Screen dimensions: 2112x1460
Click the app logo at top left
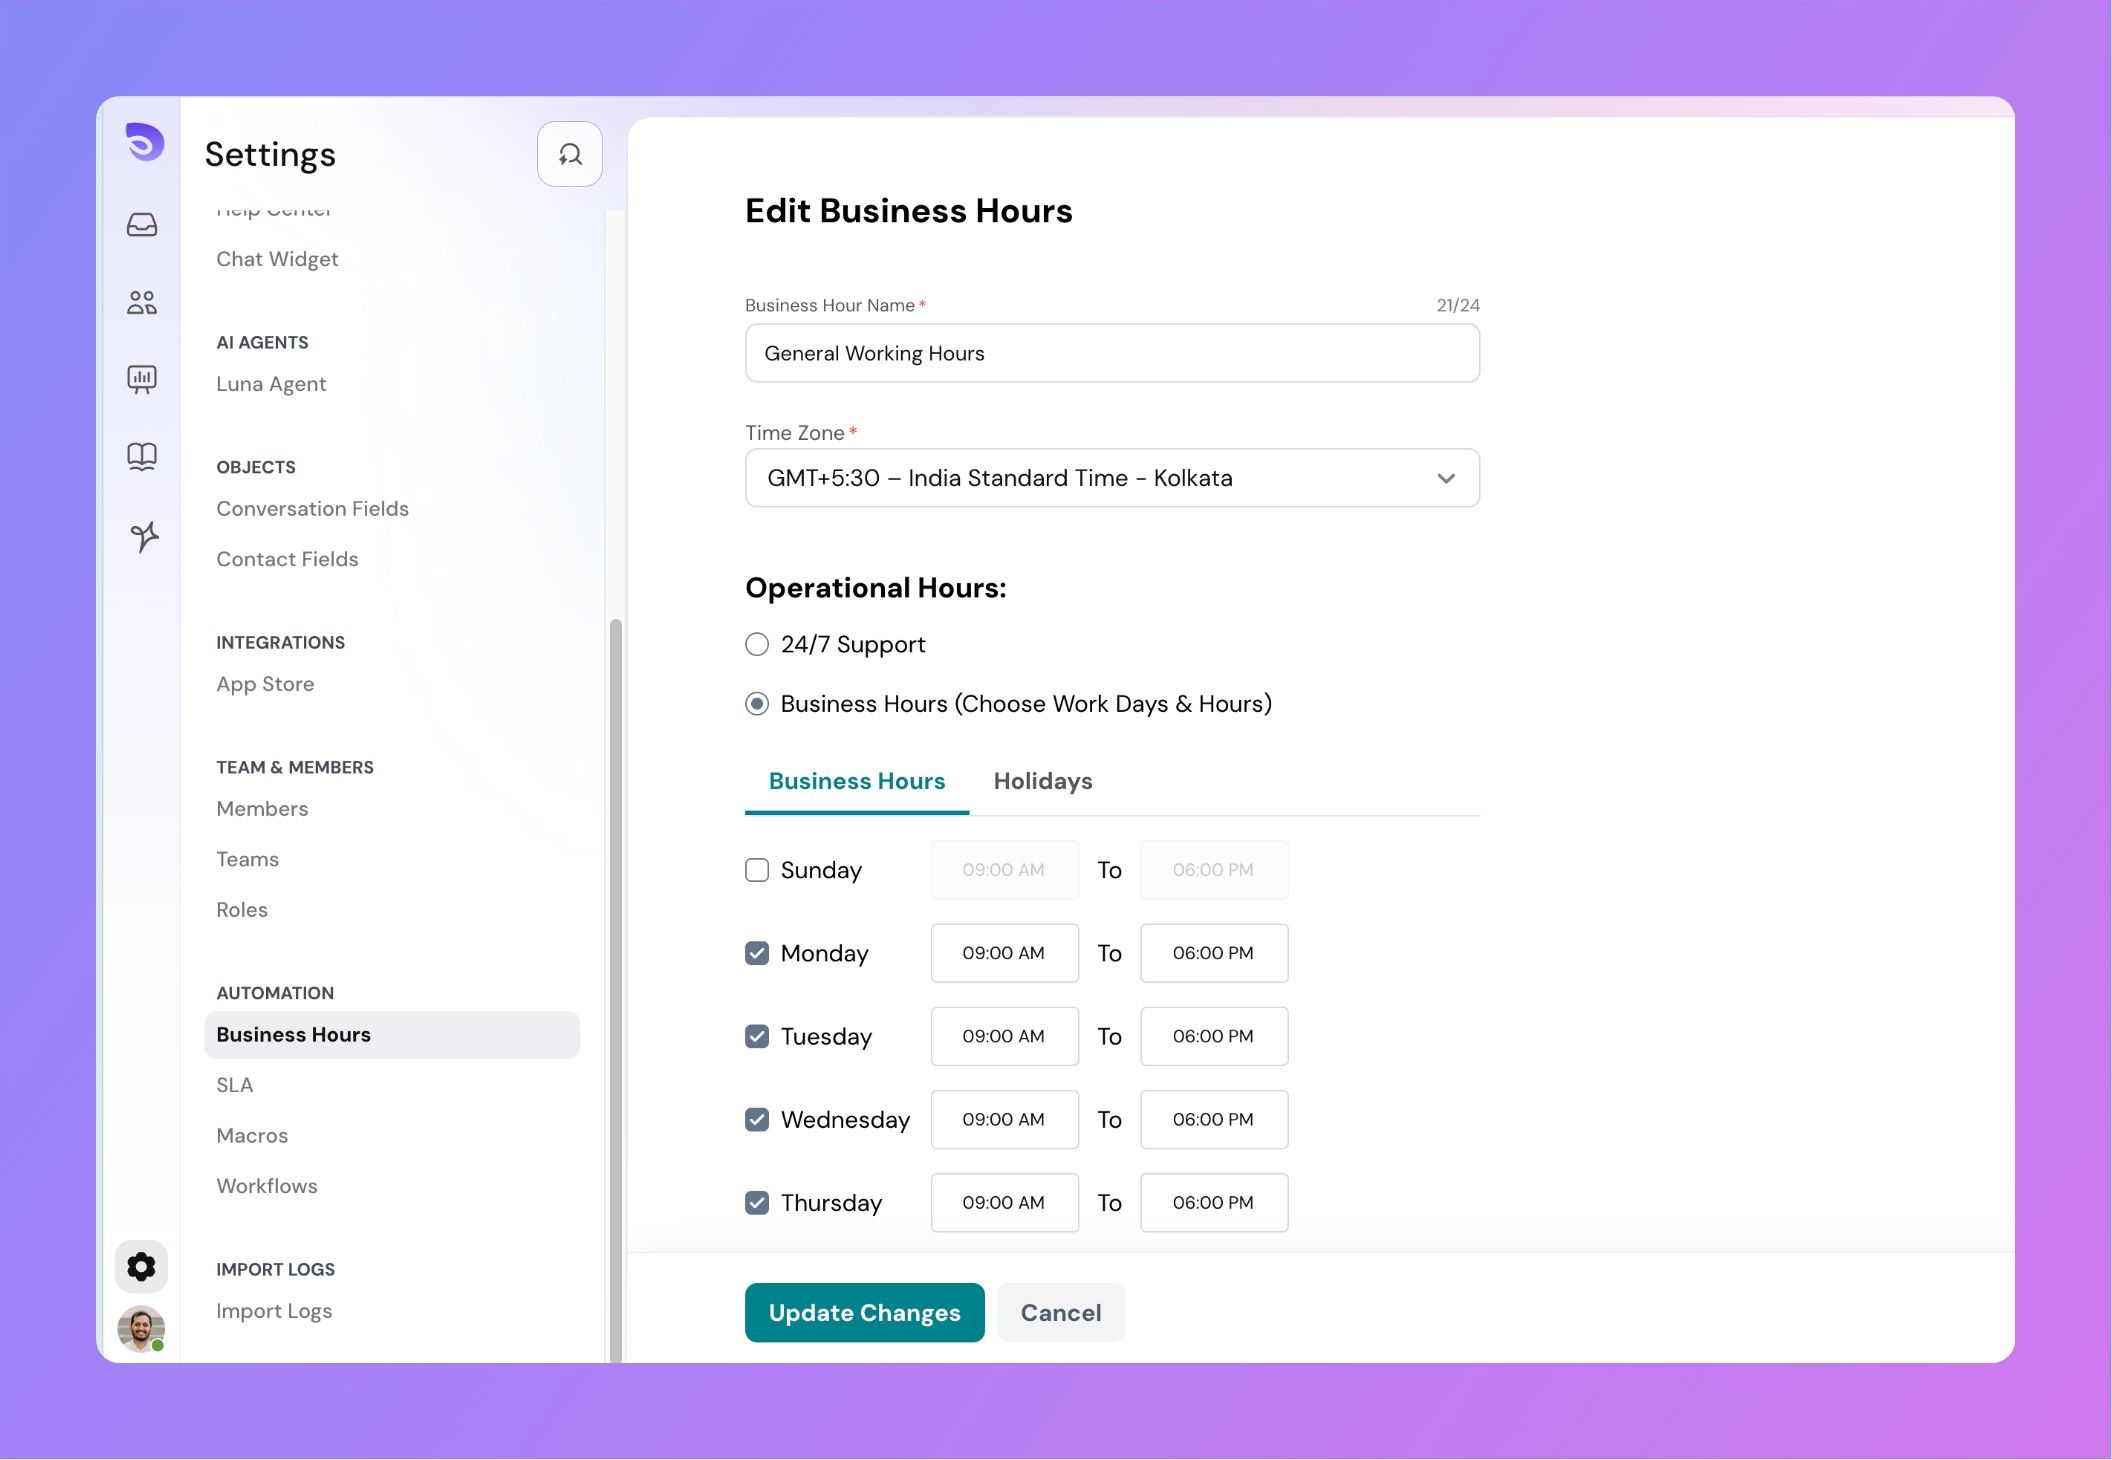click(145, 141)
